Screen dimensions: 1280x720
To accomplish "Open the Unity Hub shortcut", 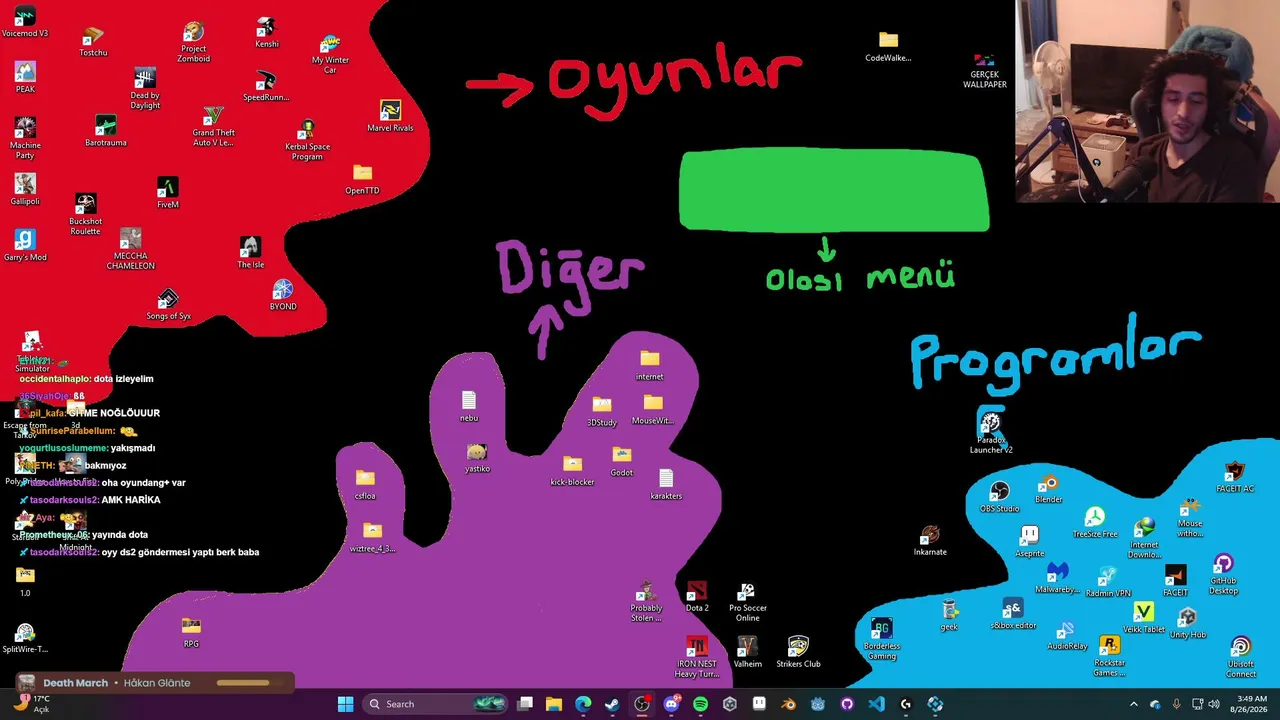I will (1188, 623).
